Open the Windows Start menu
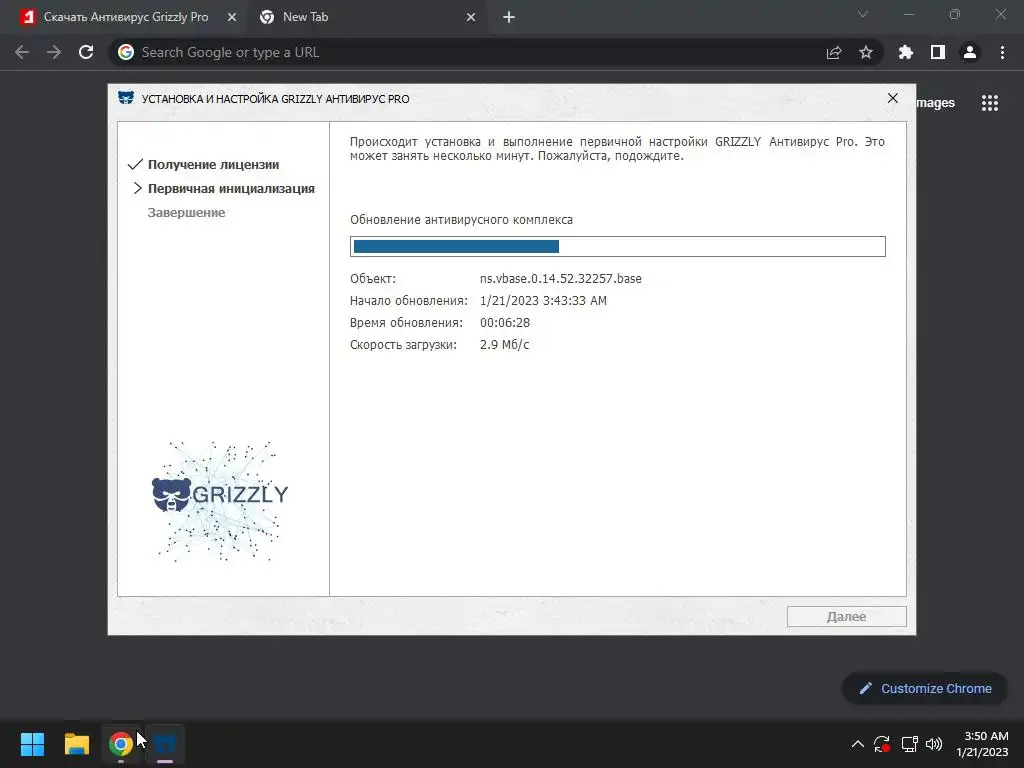Image resolution: width=1024 pixels, height=768 pixels. coord(32,744)
